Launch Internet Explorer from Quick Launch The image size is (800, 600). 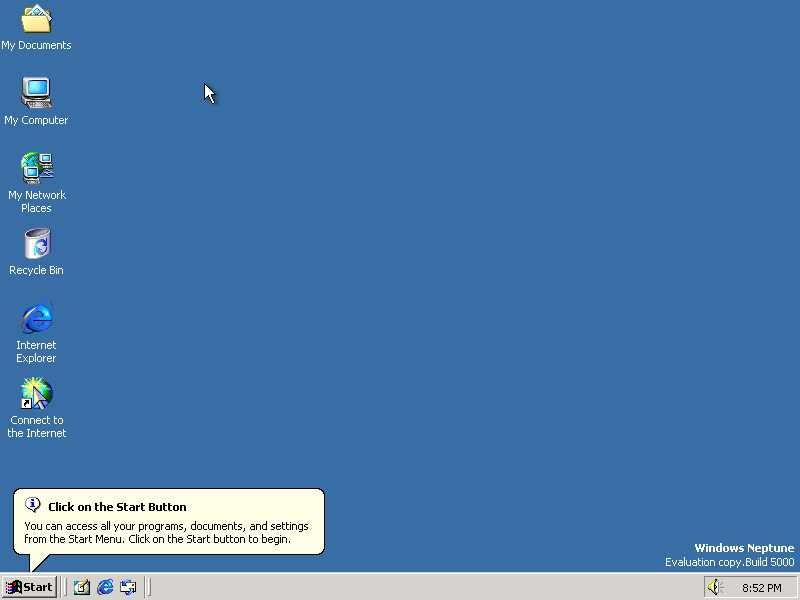(x=105, y=587)
